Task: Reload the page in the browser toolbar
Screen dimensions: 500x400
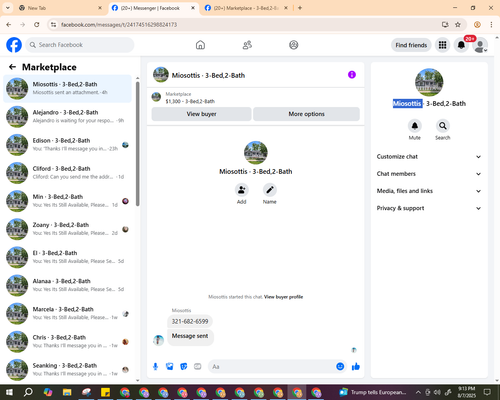Action: tap(37, 25)
